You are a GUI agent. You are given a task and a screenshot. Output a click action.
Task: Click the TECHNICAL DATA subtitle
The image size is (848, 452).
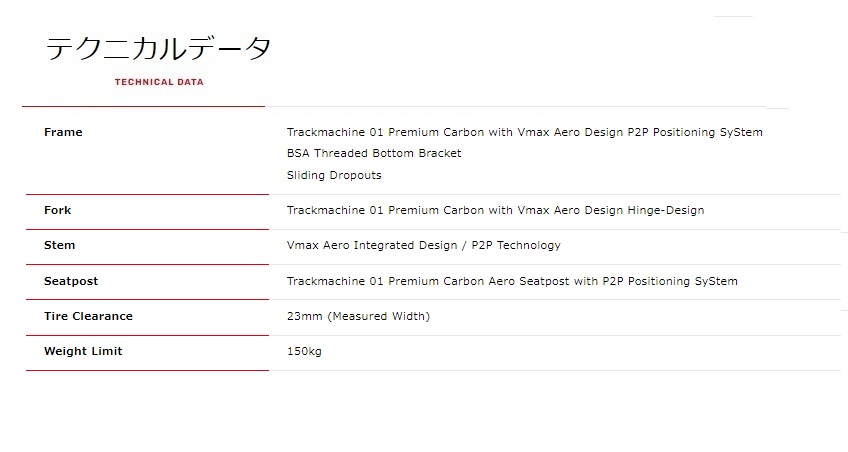click(x=159, y=82)
